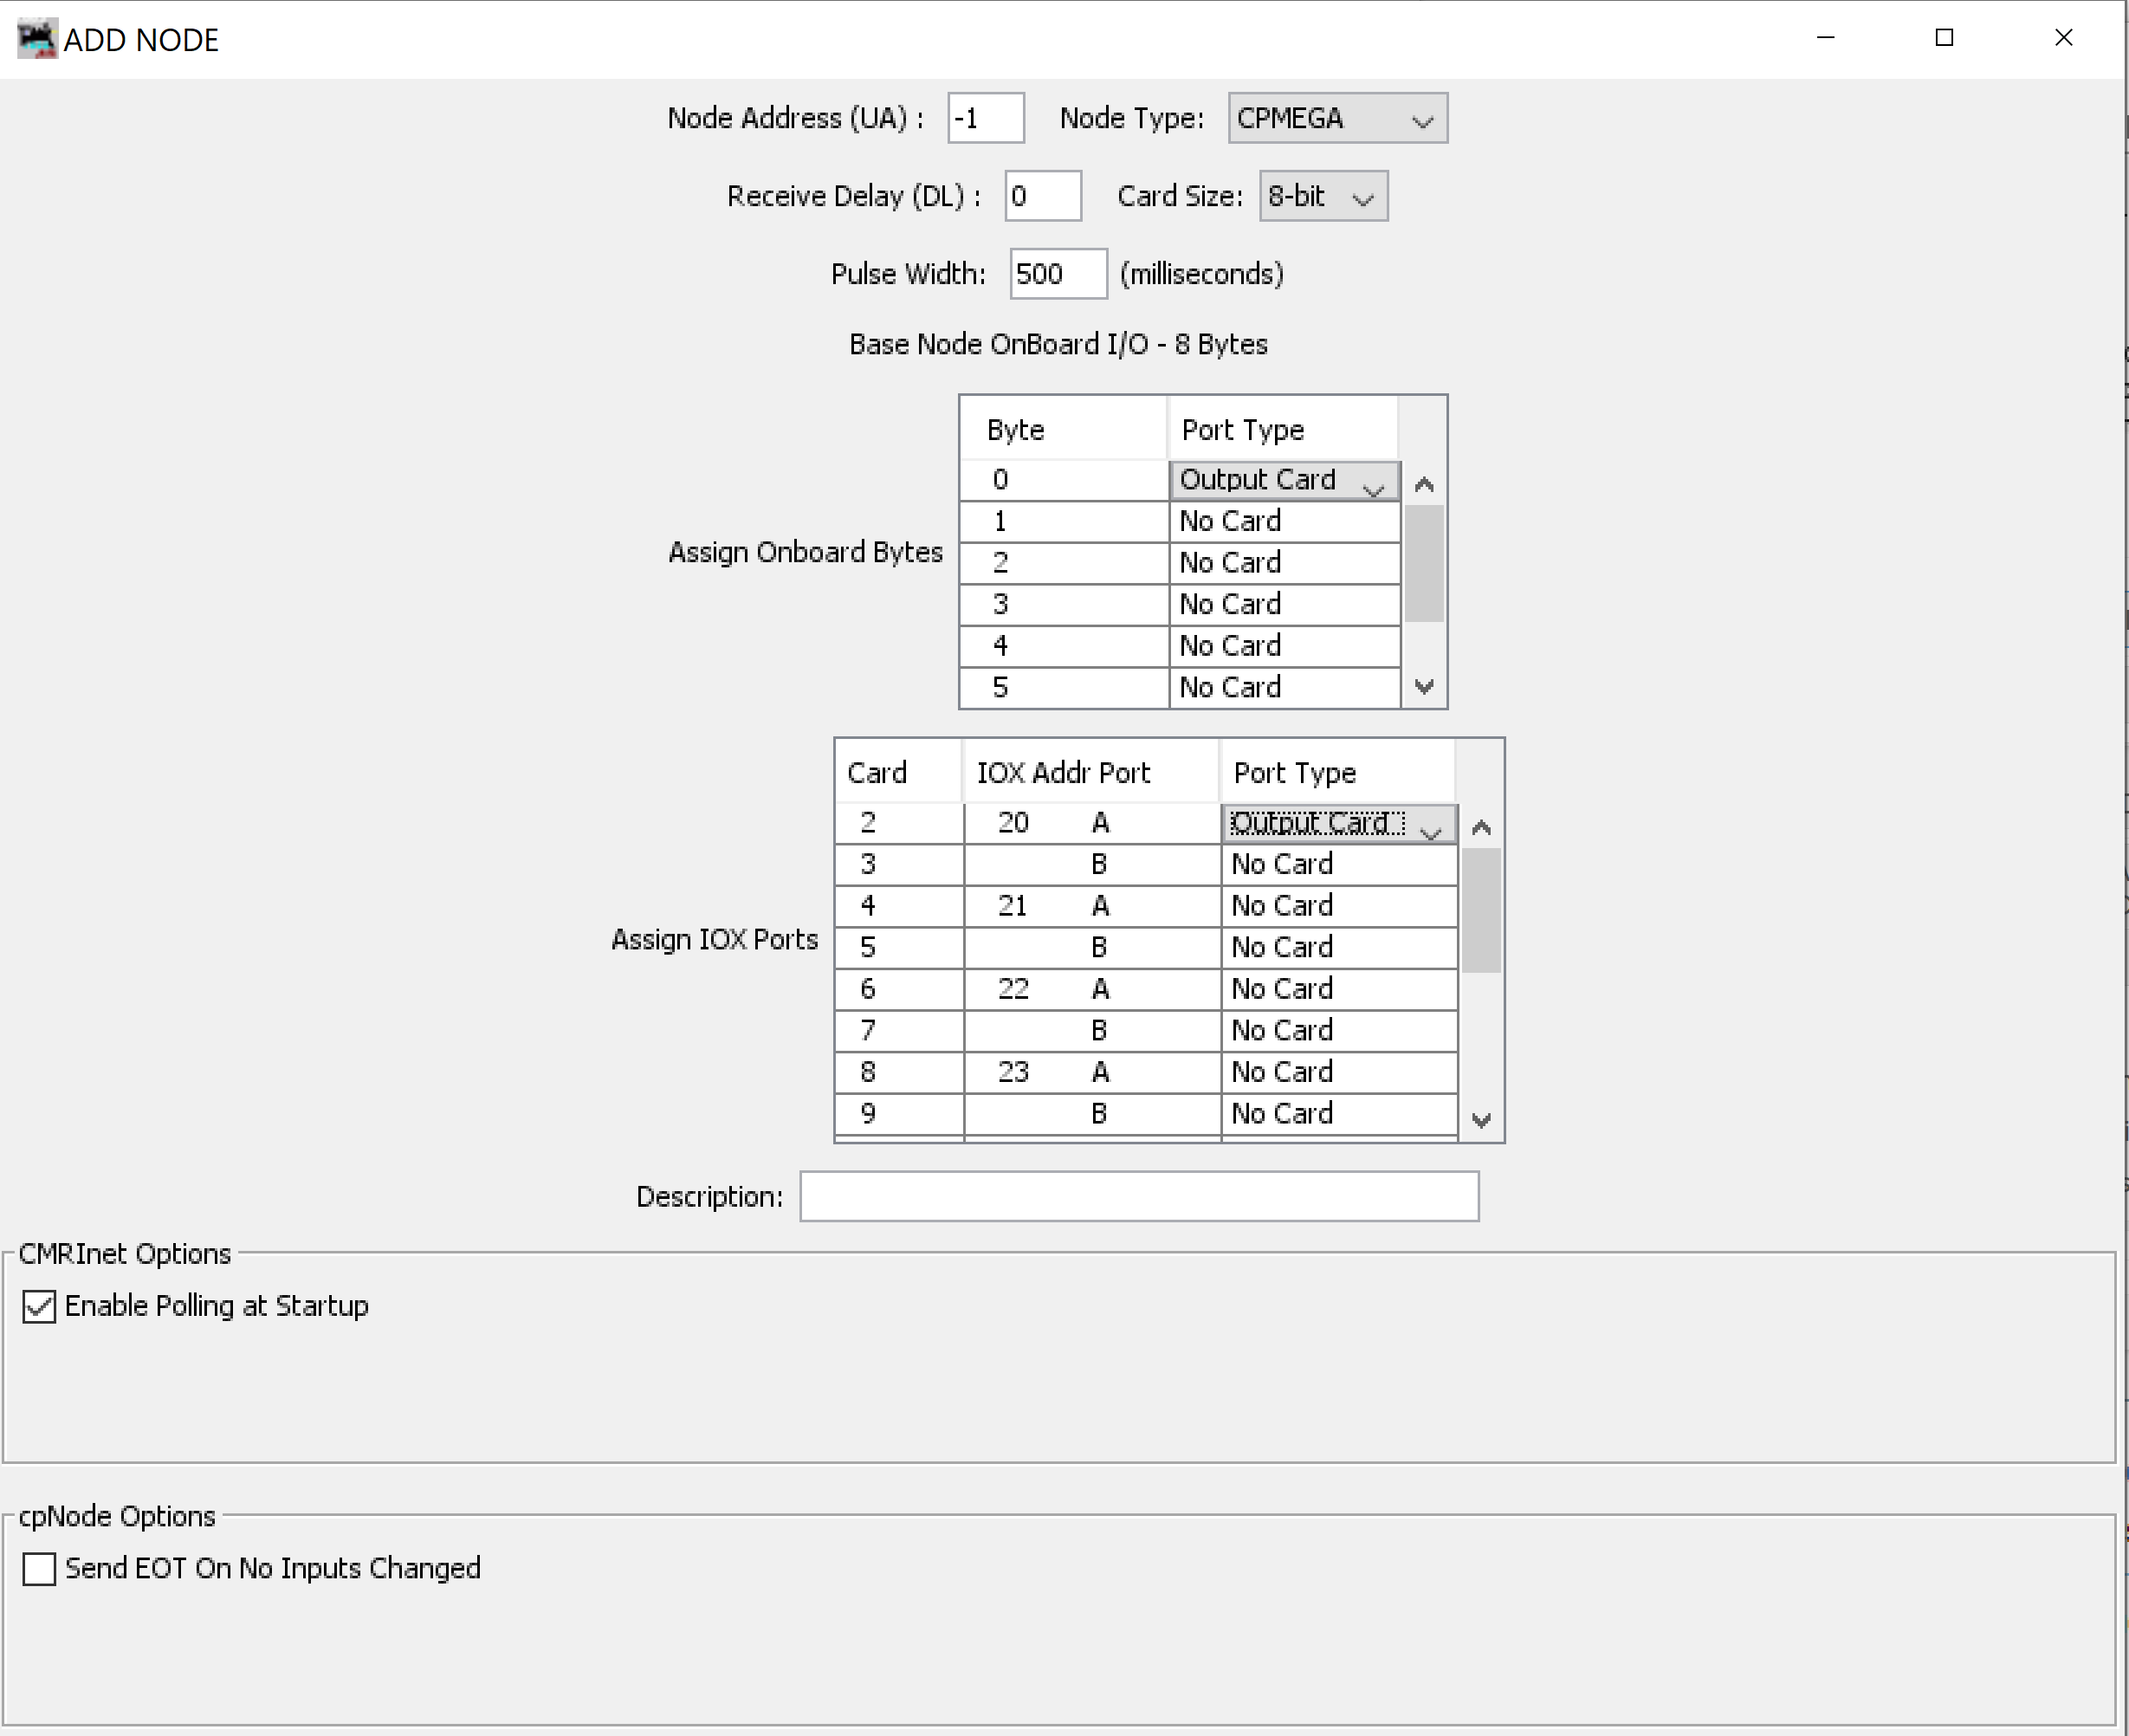Screen dimensions: 2129x1736
Task: Click the Pulse Width input field
Action: (1057, 274)
